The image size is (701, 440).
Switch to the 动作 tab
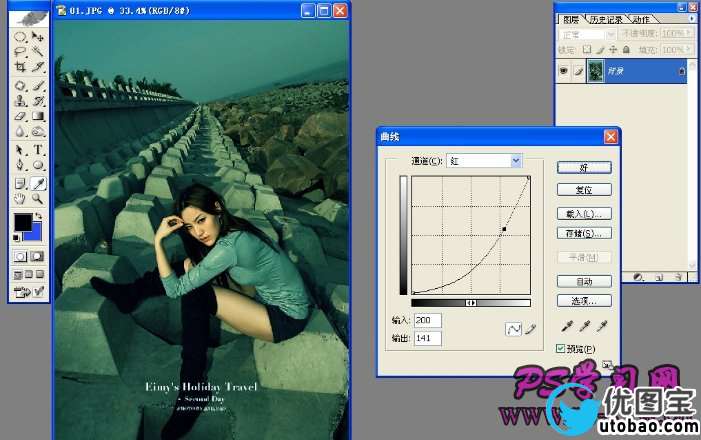point(641,19)
